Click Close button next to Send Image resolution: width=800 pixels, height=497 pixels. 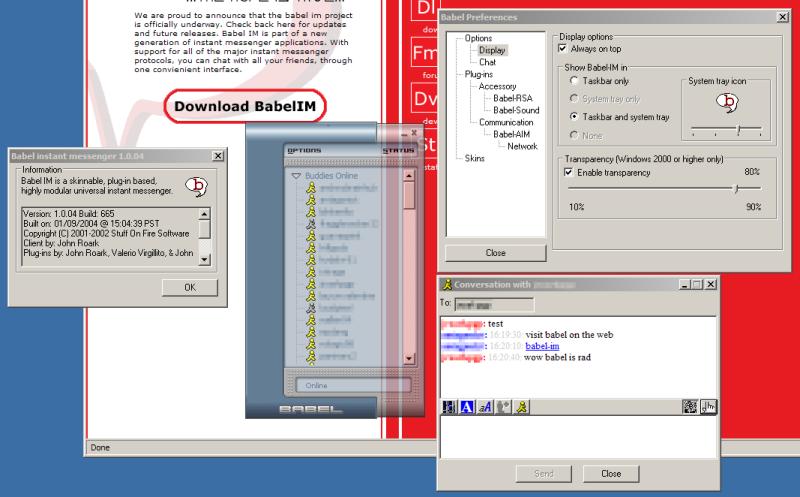pyautogui.click(x=611, y=474)
